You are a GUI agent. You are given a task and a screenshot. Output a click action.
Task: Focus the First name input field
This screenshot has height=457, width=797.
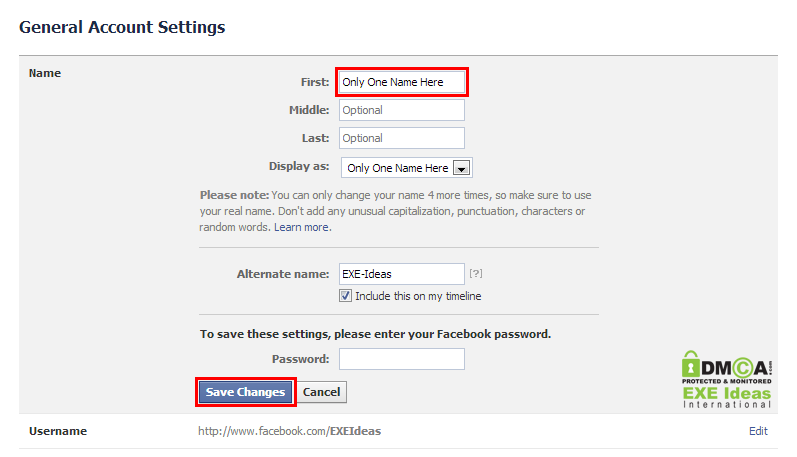click(402, 82)
